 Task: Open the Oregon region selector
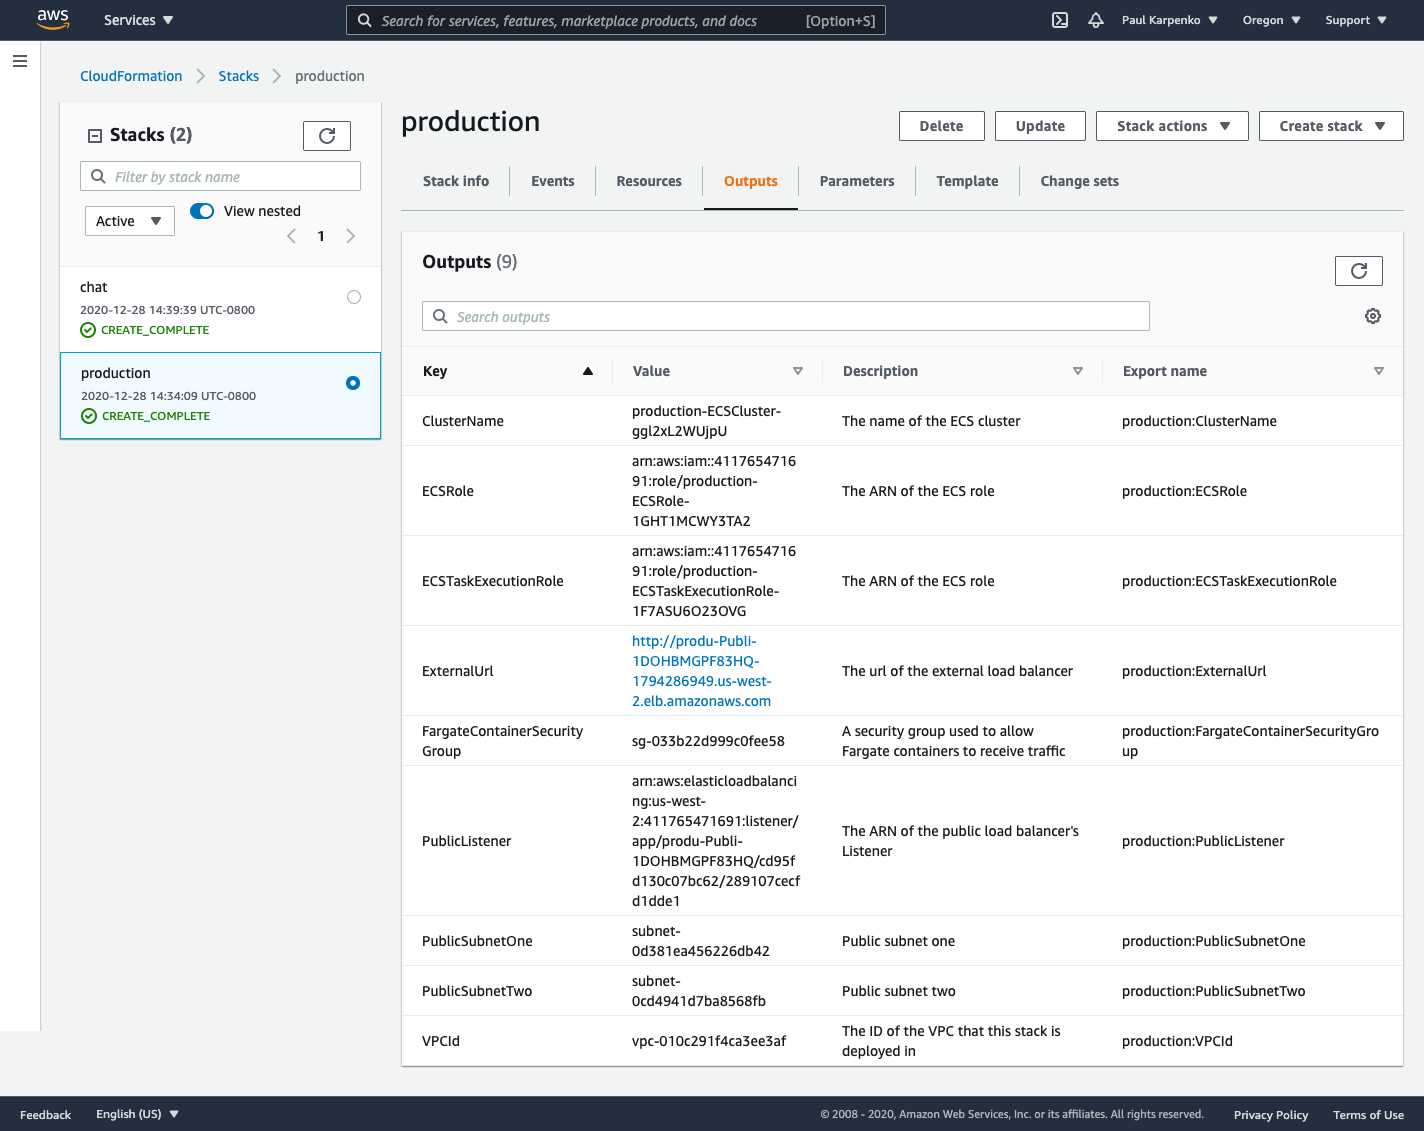click(1271, 20)
